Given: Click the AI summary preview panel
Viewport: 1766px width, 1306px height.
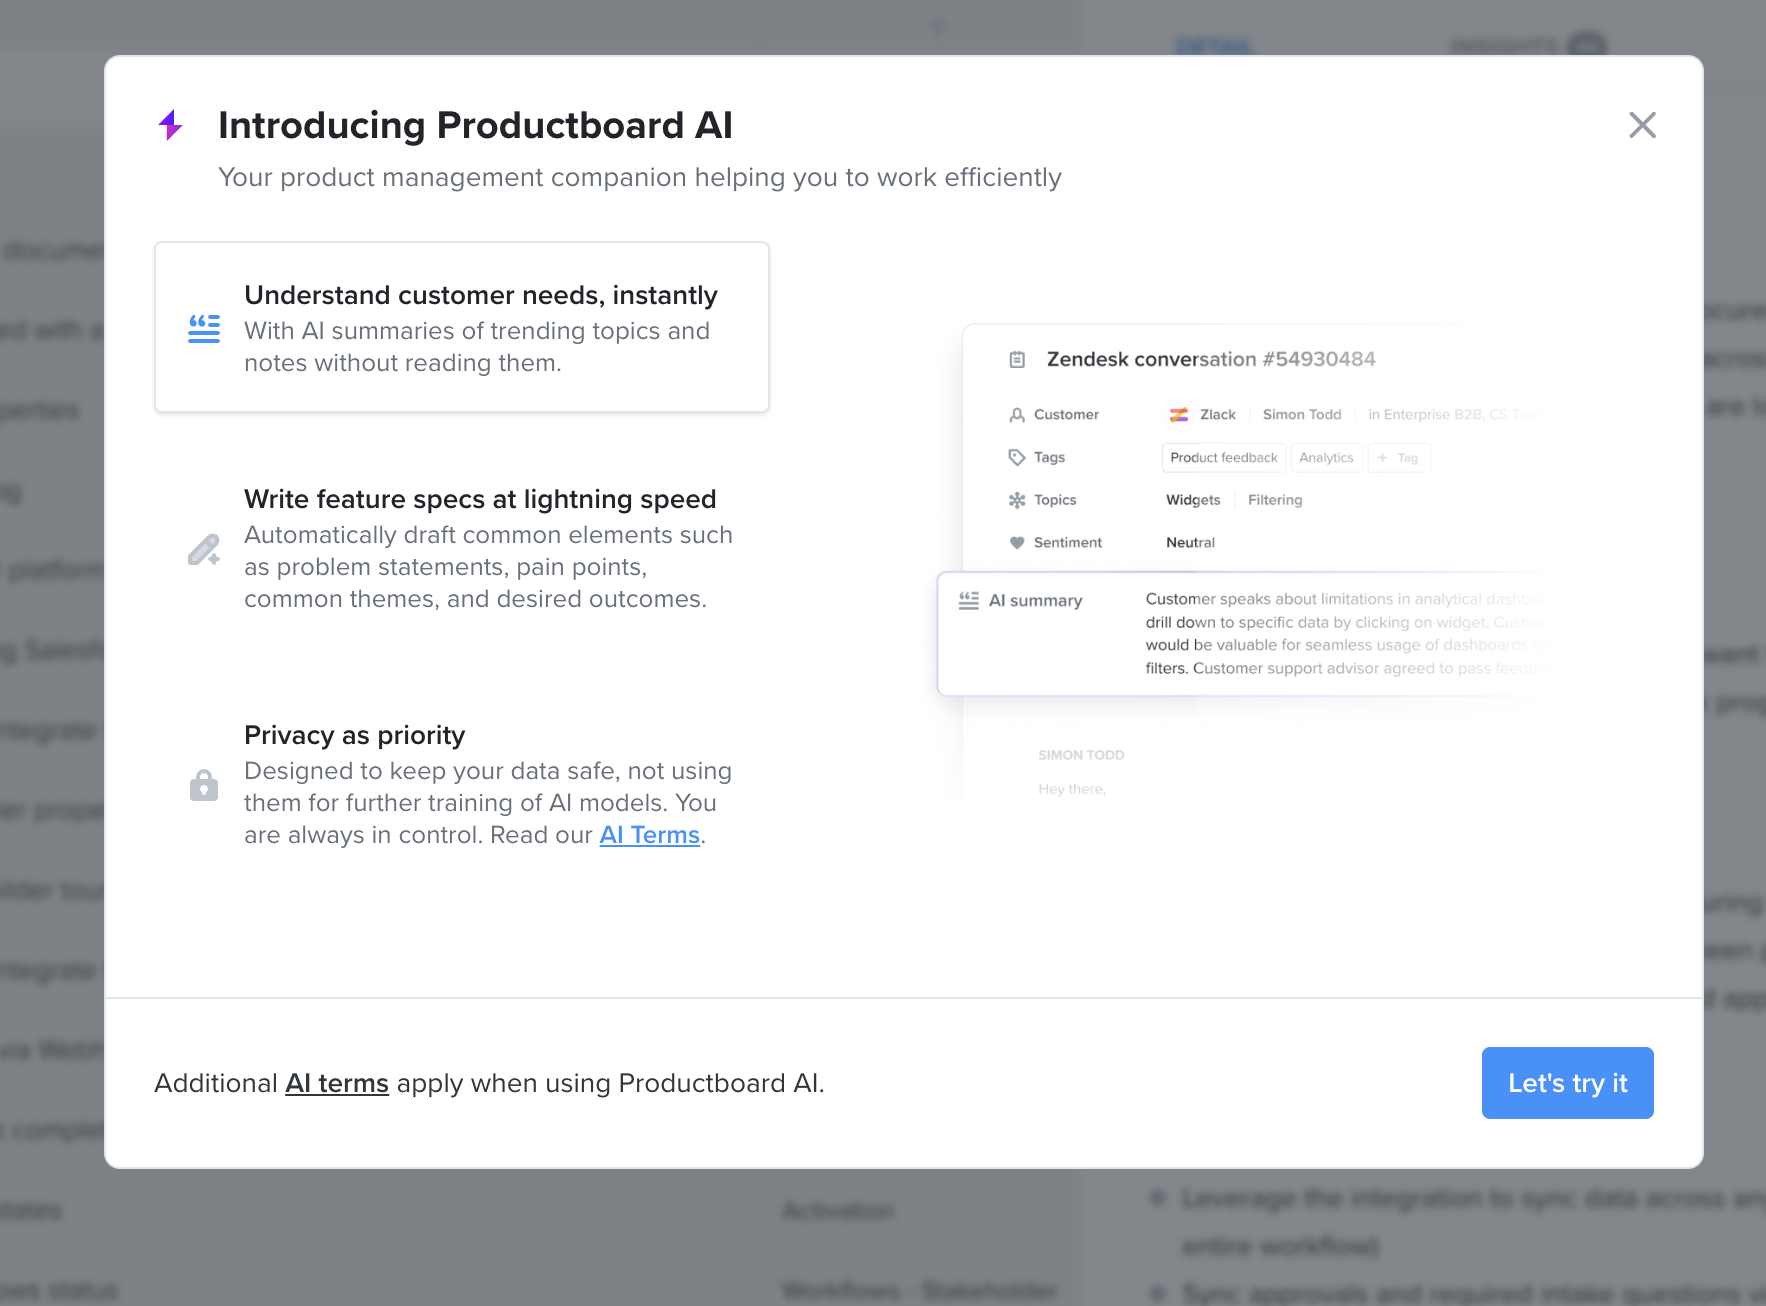Looking at the screenshot, I should click(1240, 634).
